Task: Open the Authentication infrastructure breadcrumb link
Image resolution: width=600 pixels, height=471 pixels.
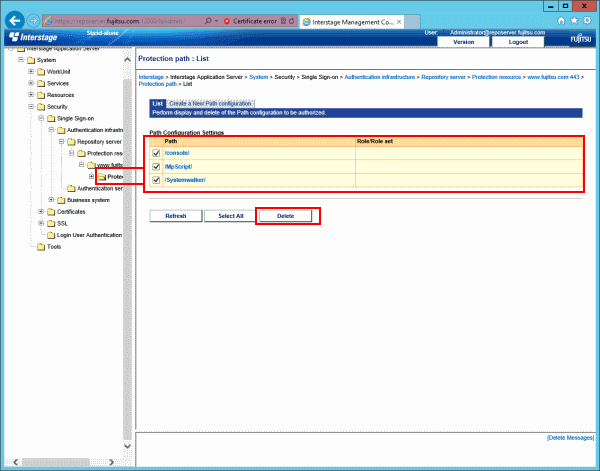Action: (380, 77)
